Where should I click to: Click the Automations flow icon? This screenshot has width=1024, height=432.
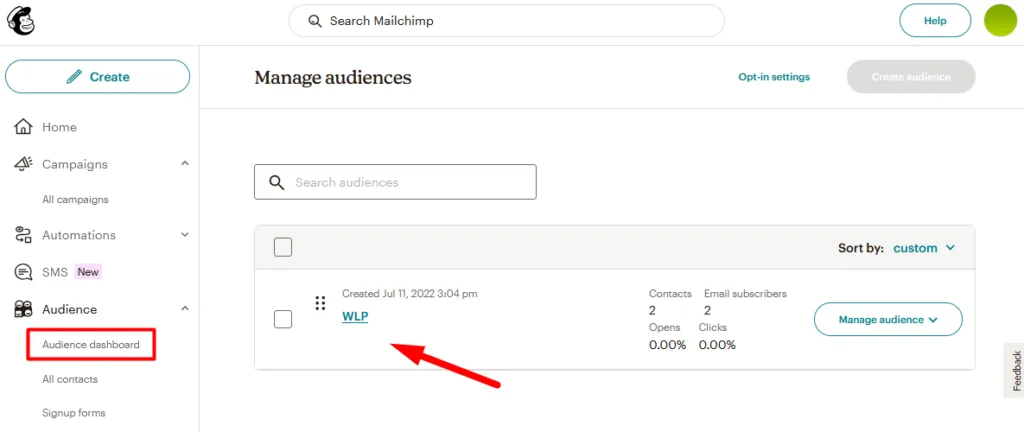coord(24,235)
